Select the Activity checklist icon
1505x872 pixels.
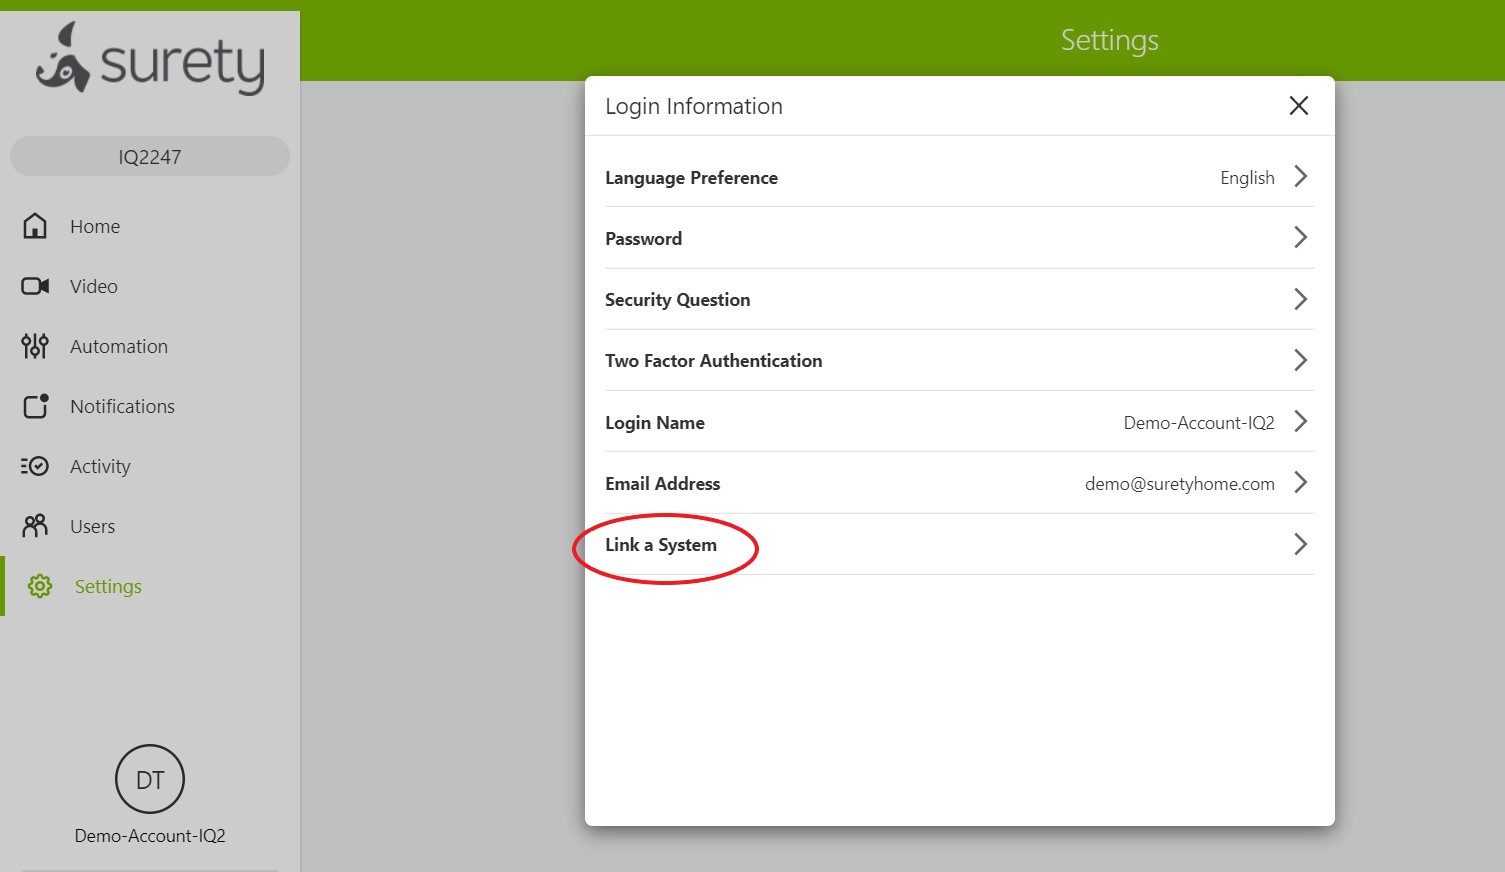34,466
